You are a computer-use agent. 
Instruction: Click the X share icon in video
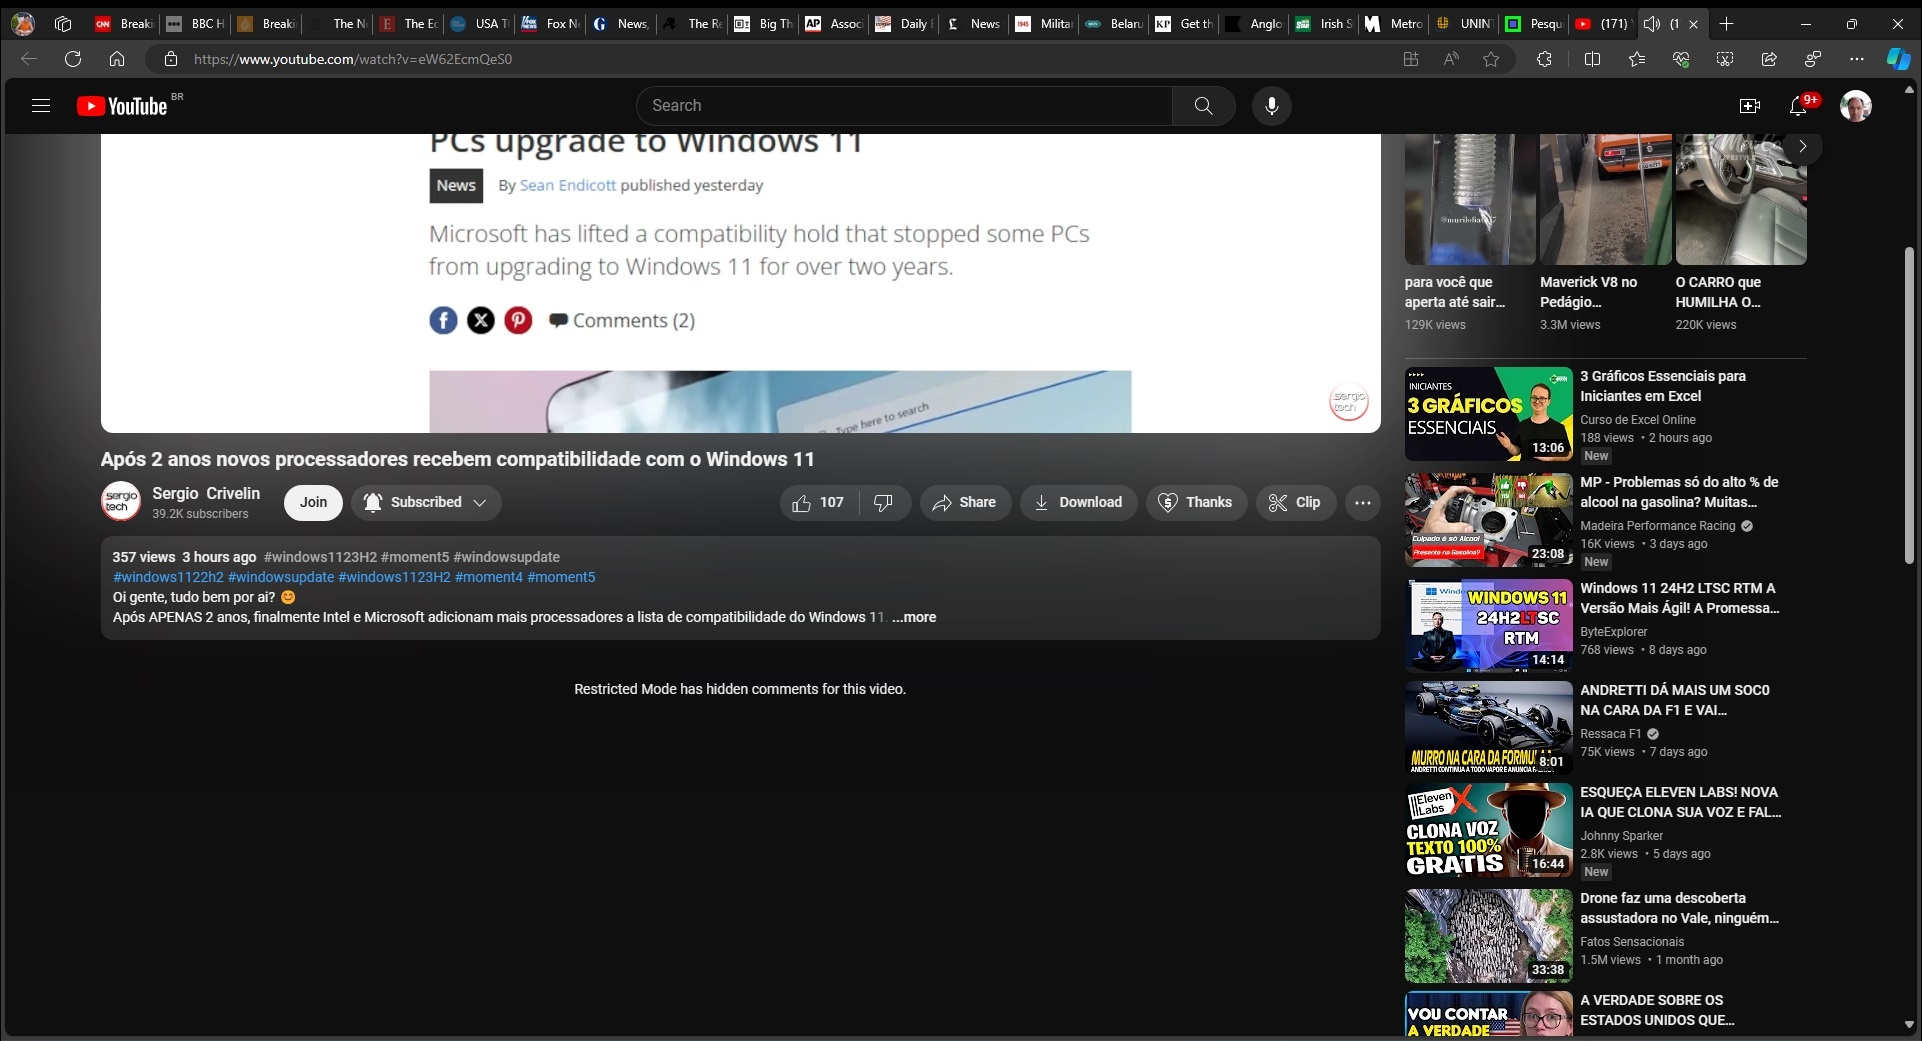pyautogui.click(x=481, y=320)
